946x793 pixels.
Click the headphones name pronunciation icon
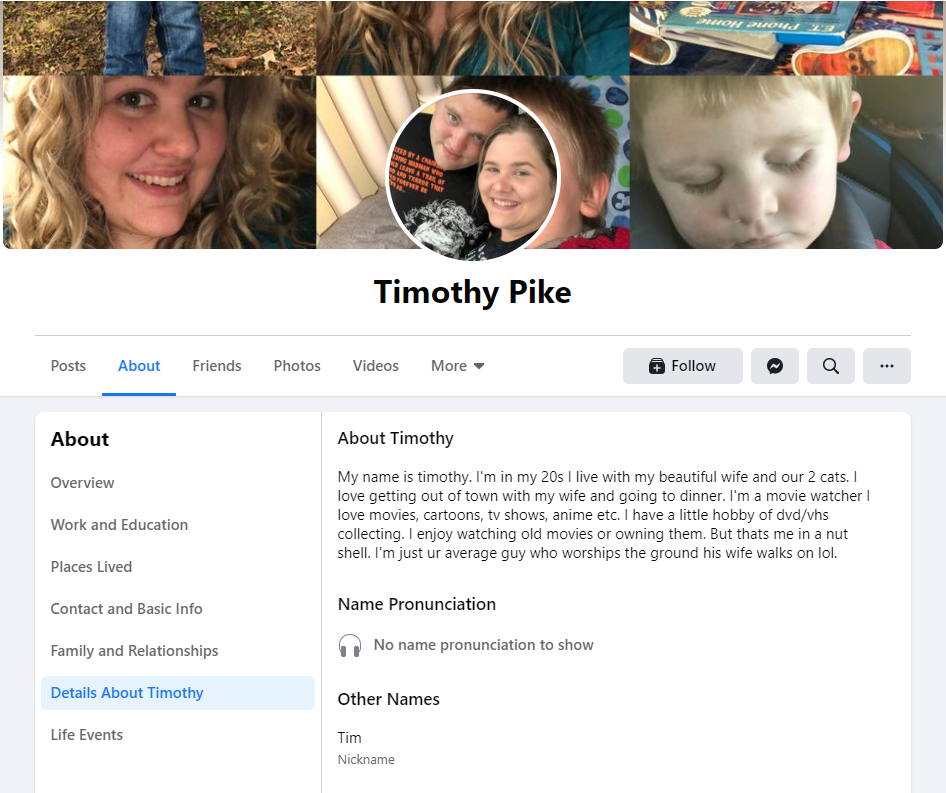coord(350,645)
